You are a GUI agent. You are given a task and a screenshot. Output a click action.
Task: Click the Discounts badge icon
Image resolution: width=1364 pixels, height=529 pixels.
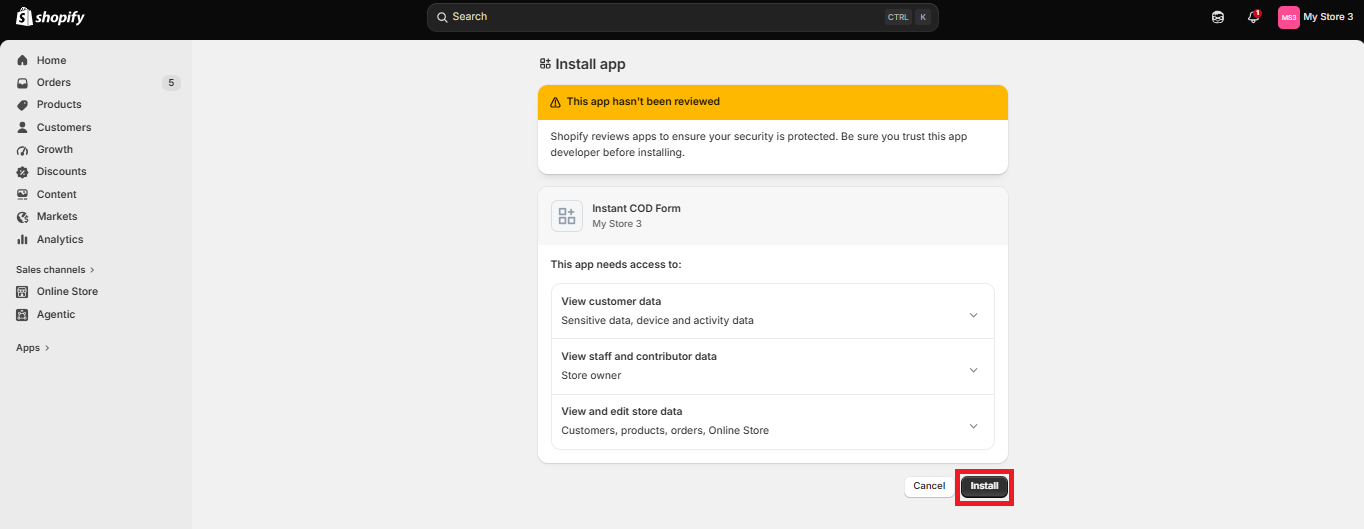(x=23, y=172)
